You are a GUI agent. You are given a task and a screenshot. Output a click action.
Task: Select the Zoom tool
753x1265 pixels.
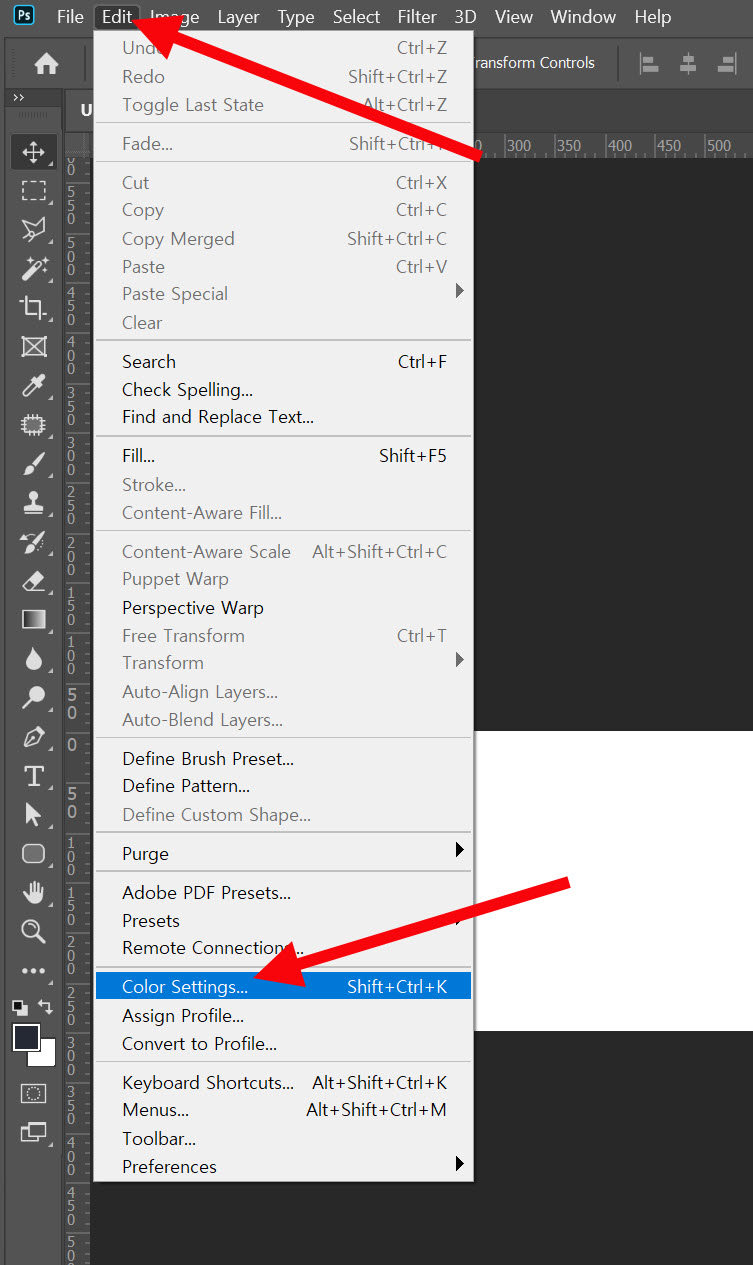point(34,932)
